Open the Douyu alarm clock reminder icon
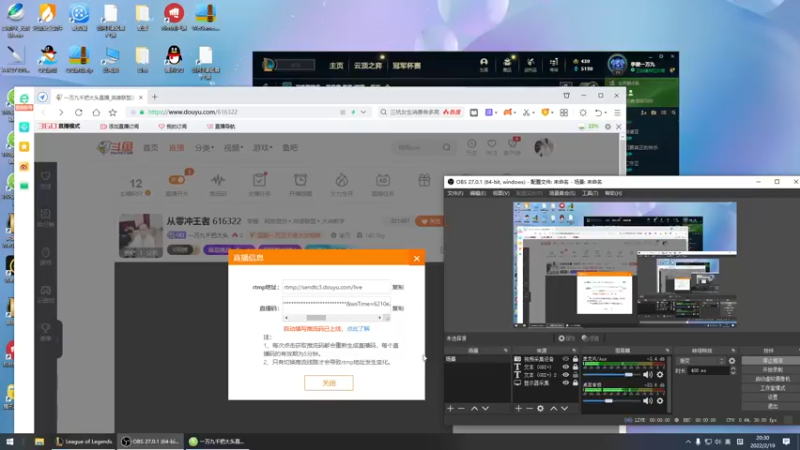This screenshot has height=450, width=800. (x=301, y=180)
